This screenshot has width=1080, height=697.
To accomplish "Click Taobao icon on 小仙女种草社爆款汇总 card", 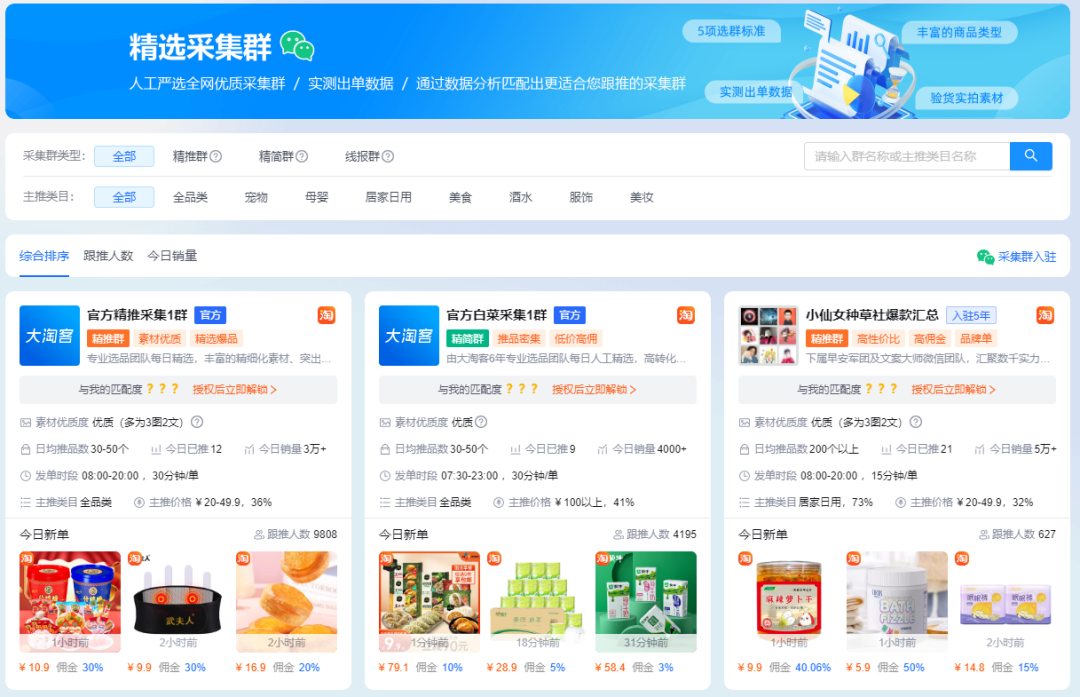I will [1045, 315].
